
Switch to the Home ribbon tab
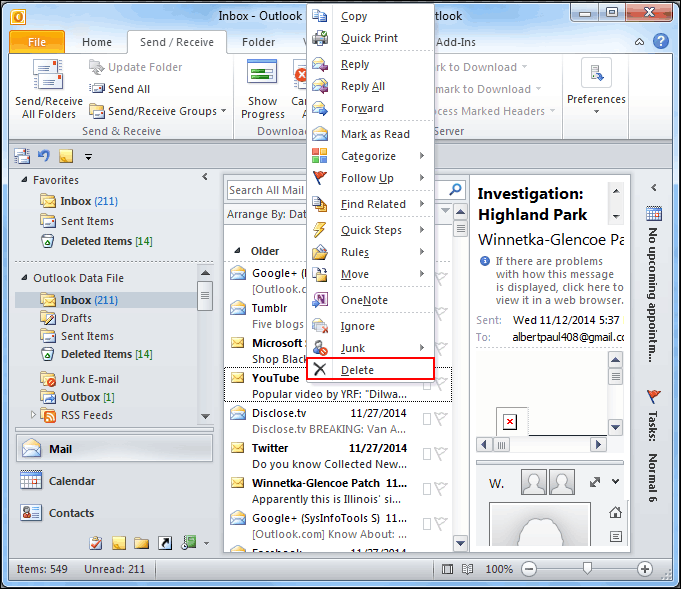click(97, 42)
